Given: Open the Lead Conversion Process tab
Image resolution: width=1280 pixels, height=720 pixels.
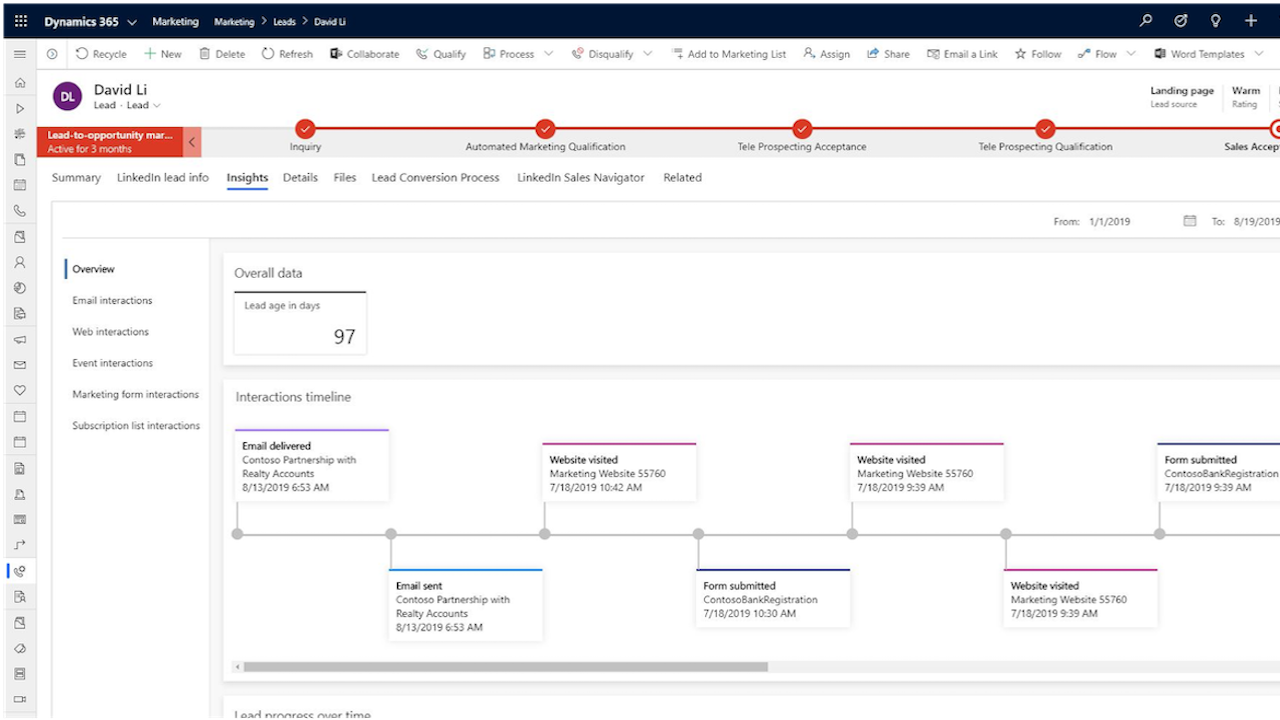Looking at the screenshot, I should [x=435, y=178].
